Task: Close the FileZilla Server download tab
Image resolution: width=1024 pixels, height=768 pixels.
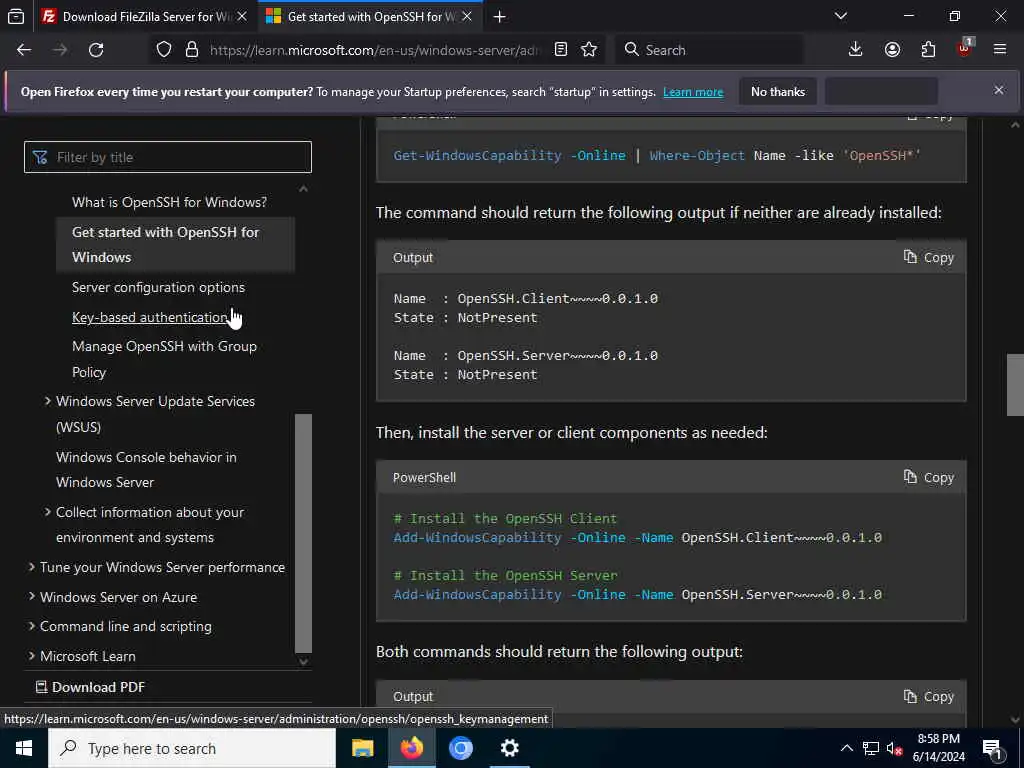Action: pyautogui.click(x=242, y=16)
